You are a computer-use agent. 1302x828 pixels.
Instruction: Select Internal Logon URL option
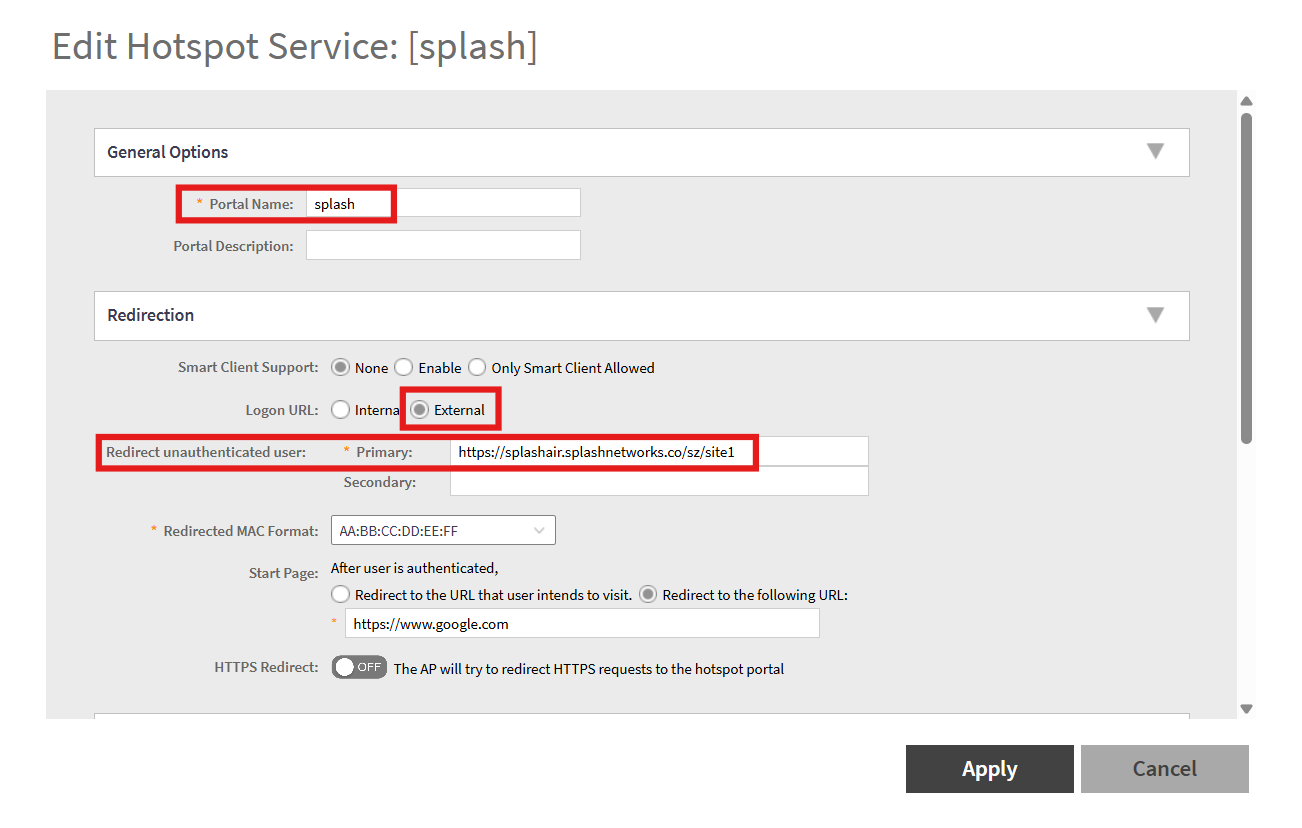pyautogui.click(x=340, y=410)
